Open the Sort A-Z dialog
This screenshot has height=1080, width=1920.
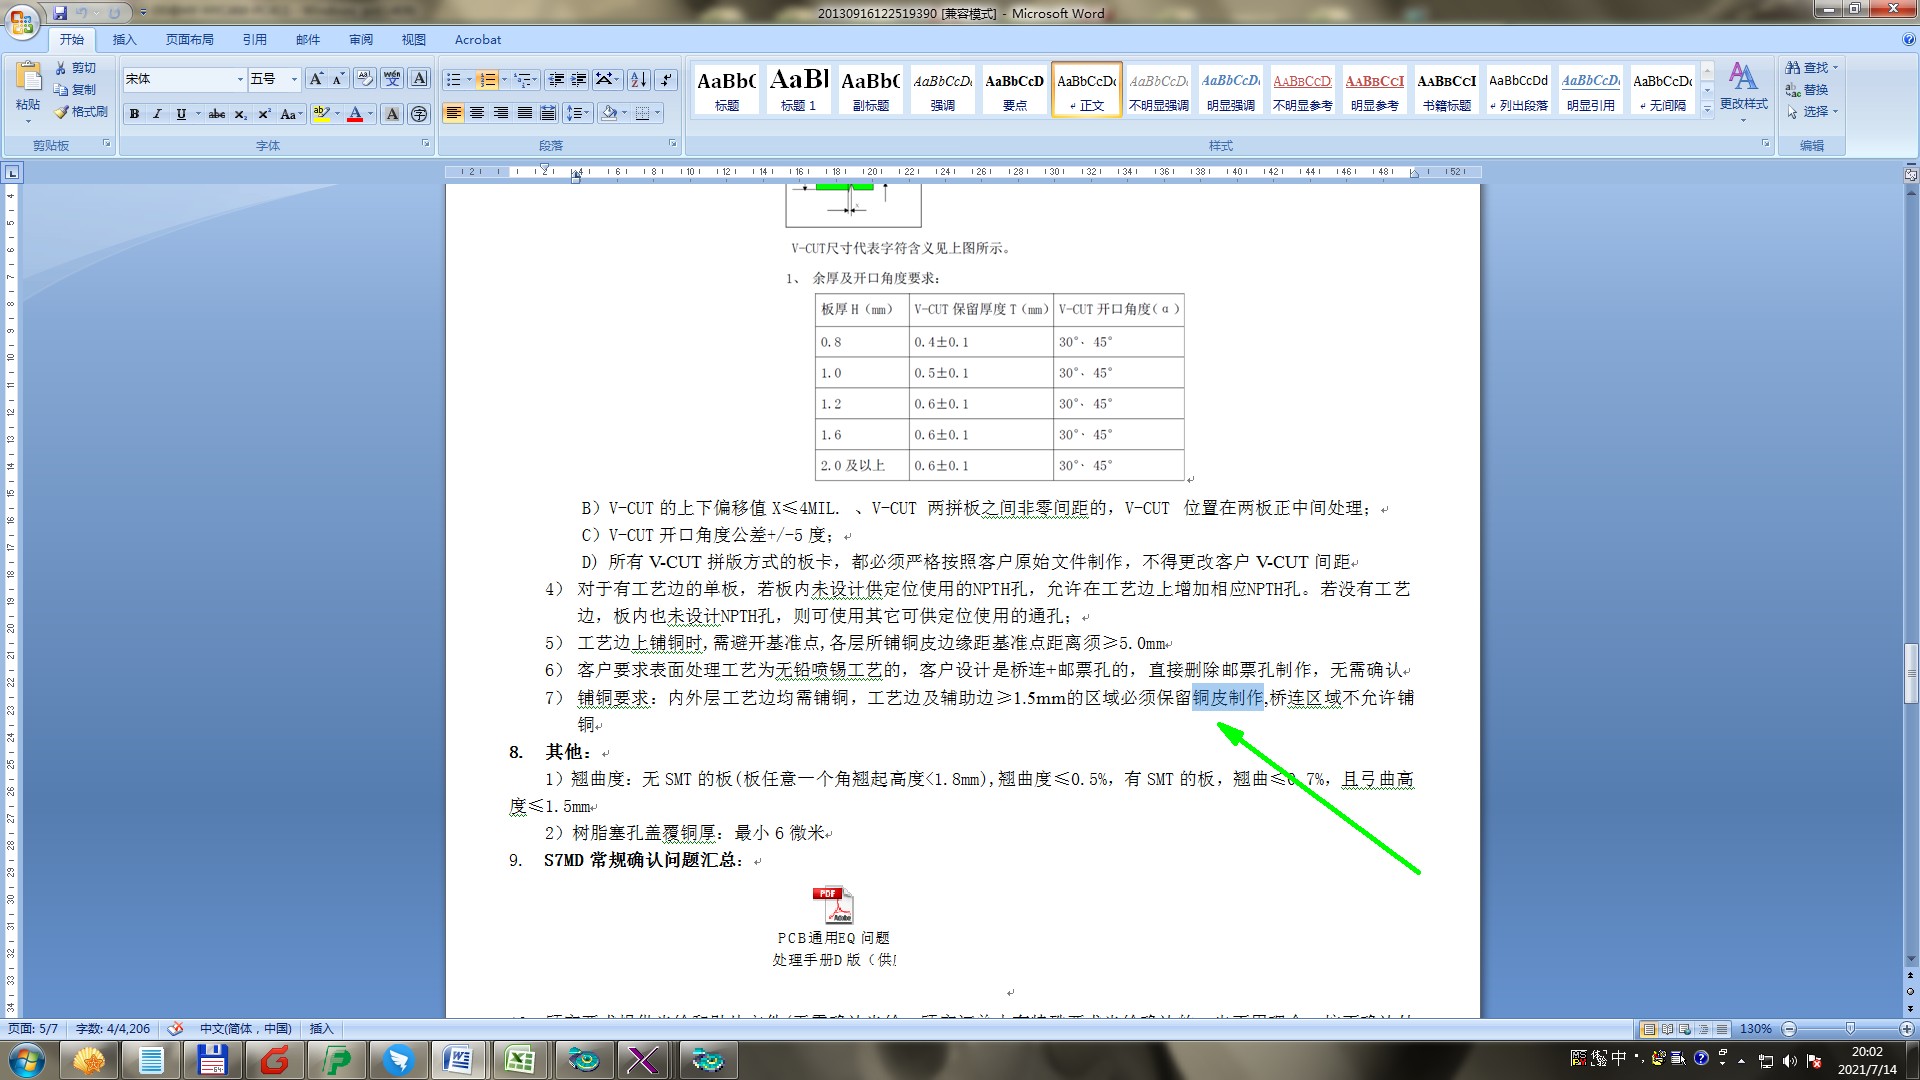[x=639, y=79]
